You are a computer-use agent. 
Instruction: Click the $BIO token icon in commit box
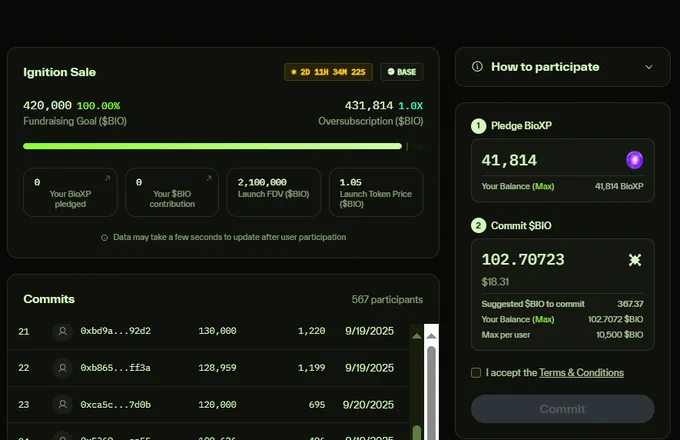635,260
